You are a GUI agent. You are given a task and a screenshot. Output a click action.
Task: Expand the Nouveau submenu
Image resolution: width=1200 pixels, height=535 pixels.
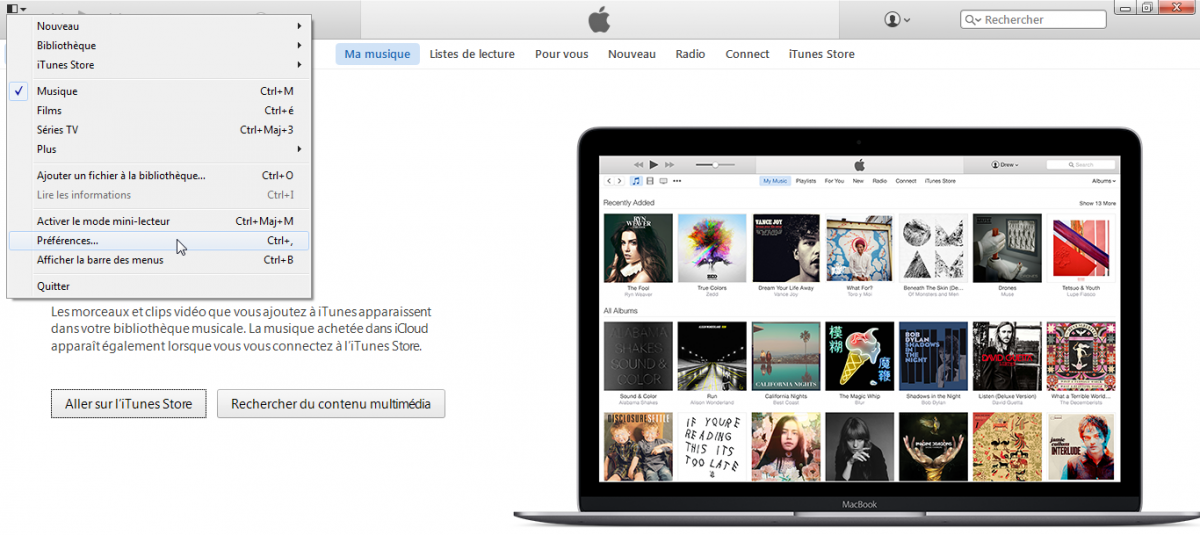[159, 26]
